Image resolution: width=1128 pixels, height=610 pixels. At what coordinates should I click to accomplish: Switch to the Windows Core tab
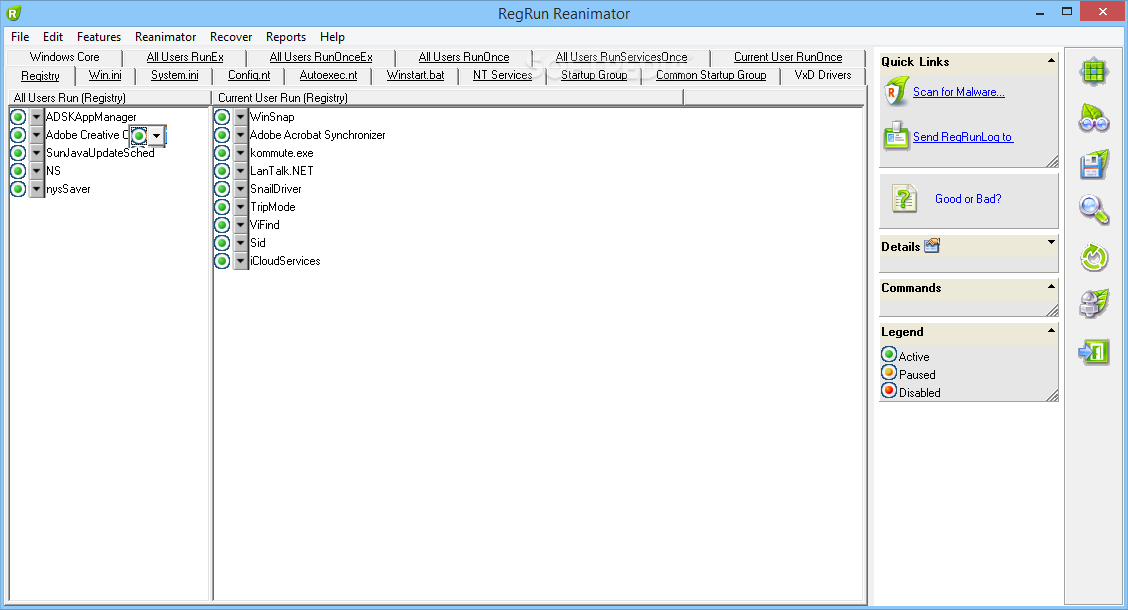pyautogui.click(x=65, y=57)
